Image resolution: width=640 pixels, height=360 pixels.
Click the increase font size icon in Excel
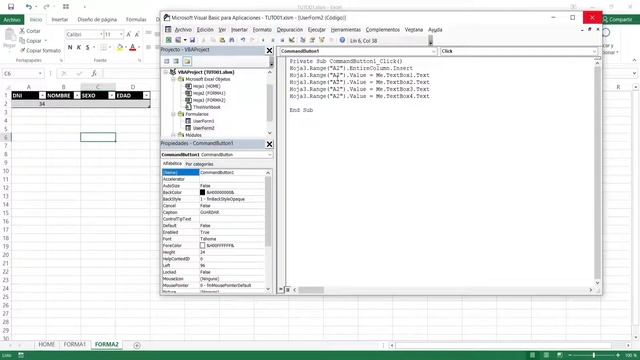[129, 35]
